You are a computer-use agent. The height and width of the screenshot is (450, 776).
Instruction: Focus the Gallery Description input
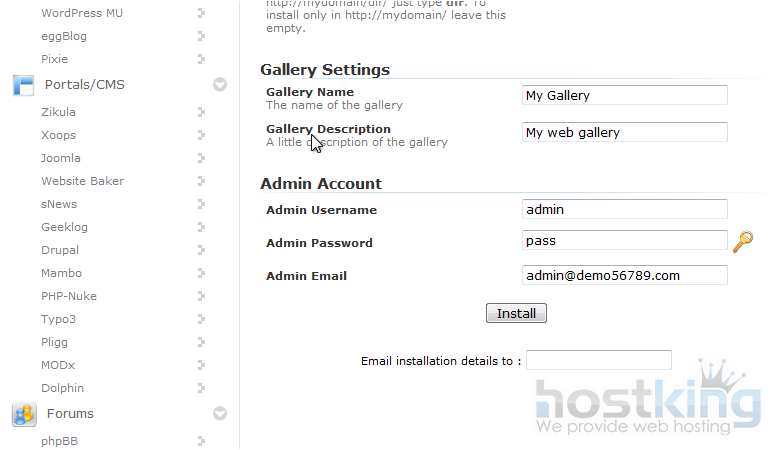tap(625, 133)
